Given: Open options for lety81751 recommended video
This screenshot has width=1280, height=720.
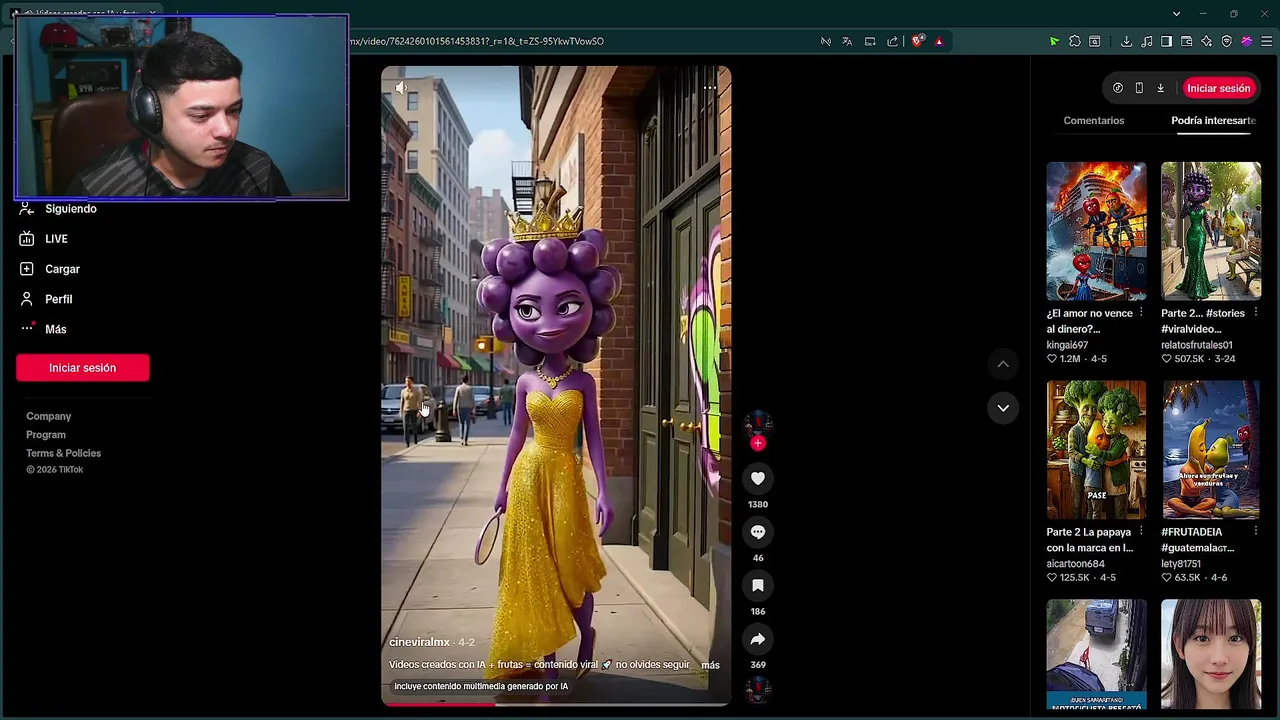Looking at the screenshot, I should coord(1256,532).
